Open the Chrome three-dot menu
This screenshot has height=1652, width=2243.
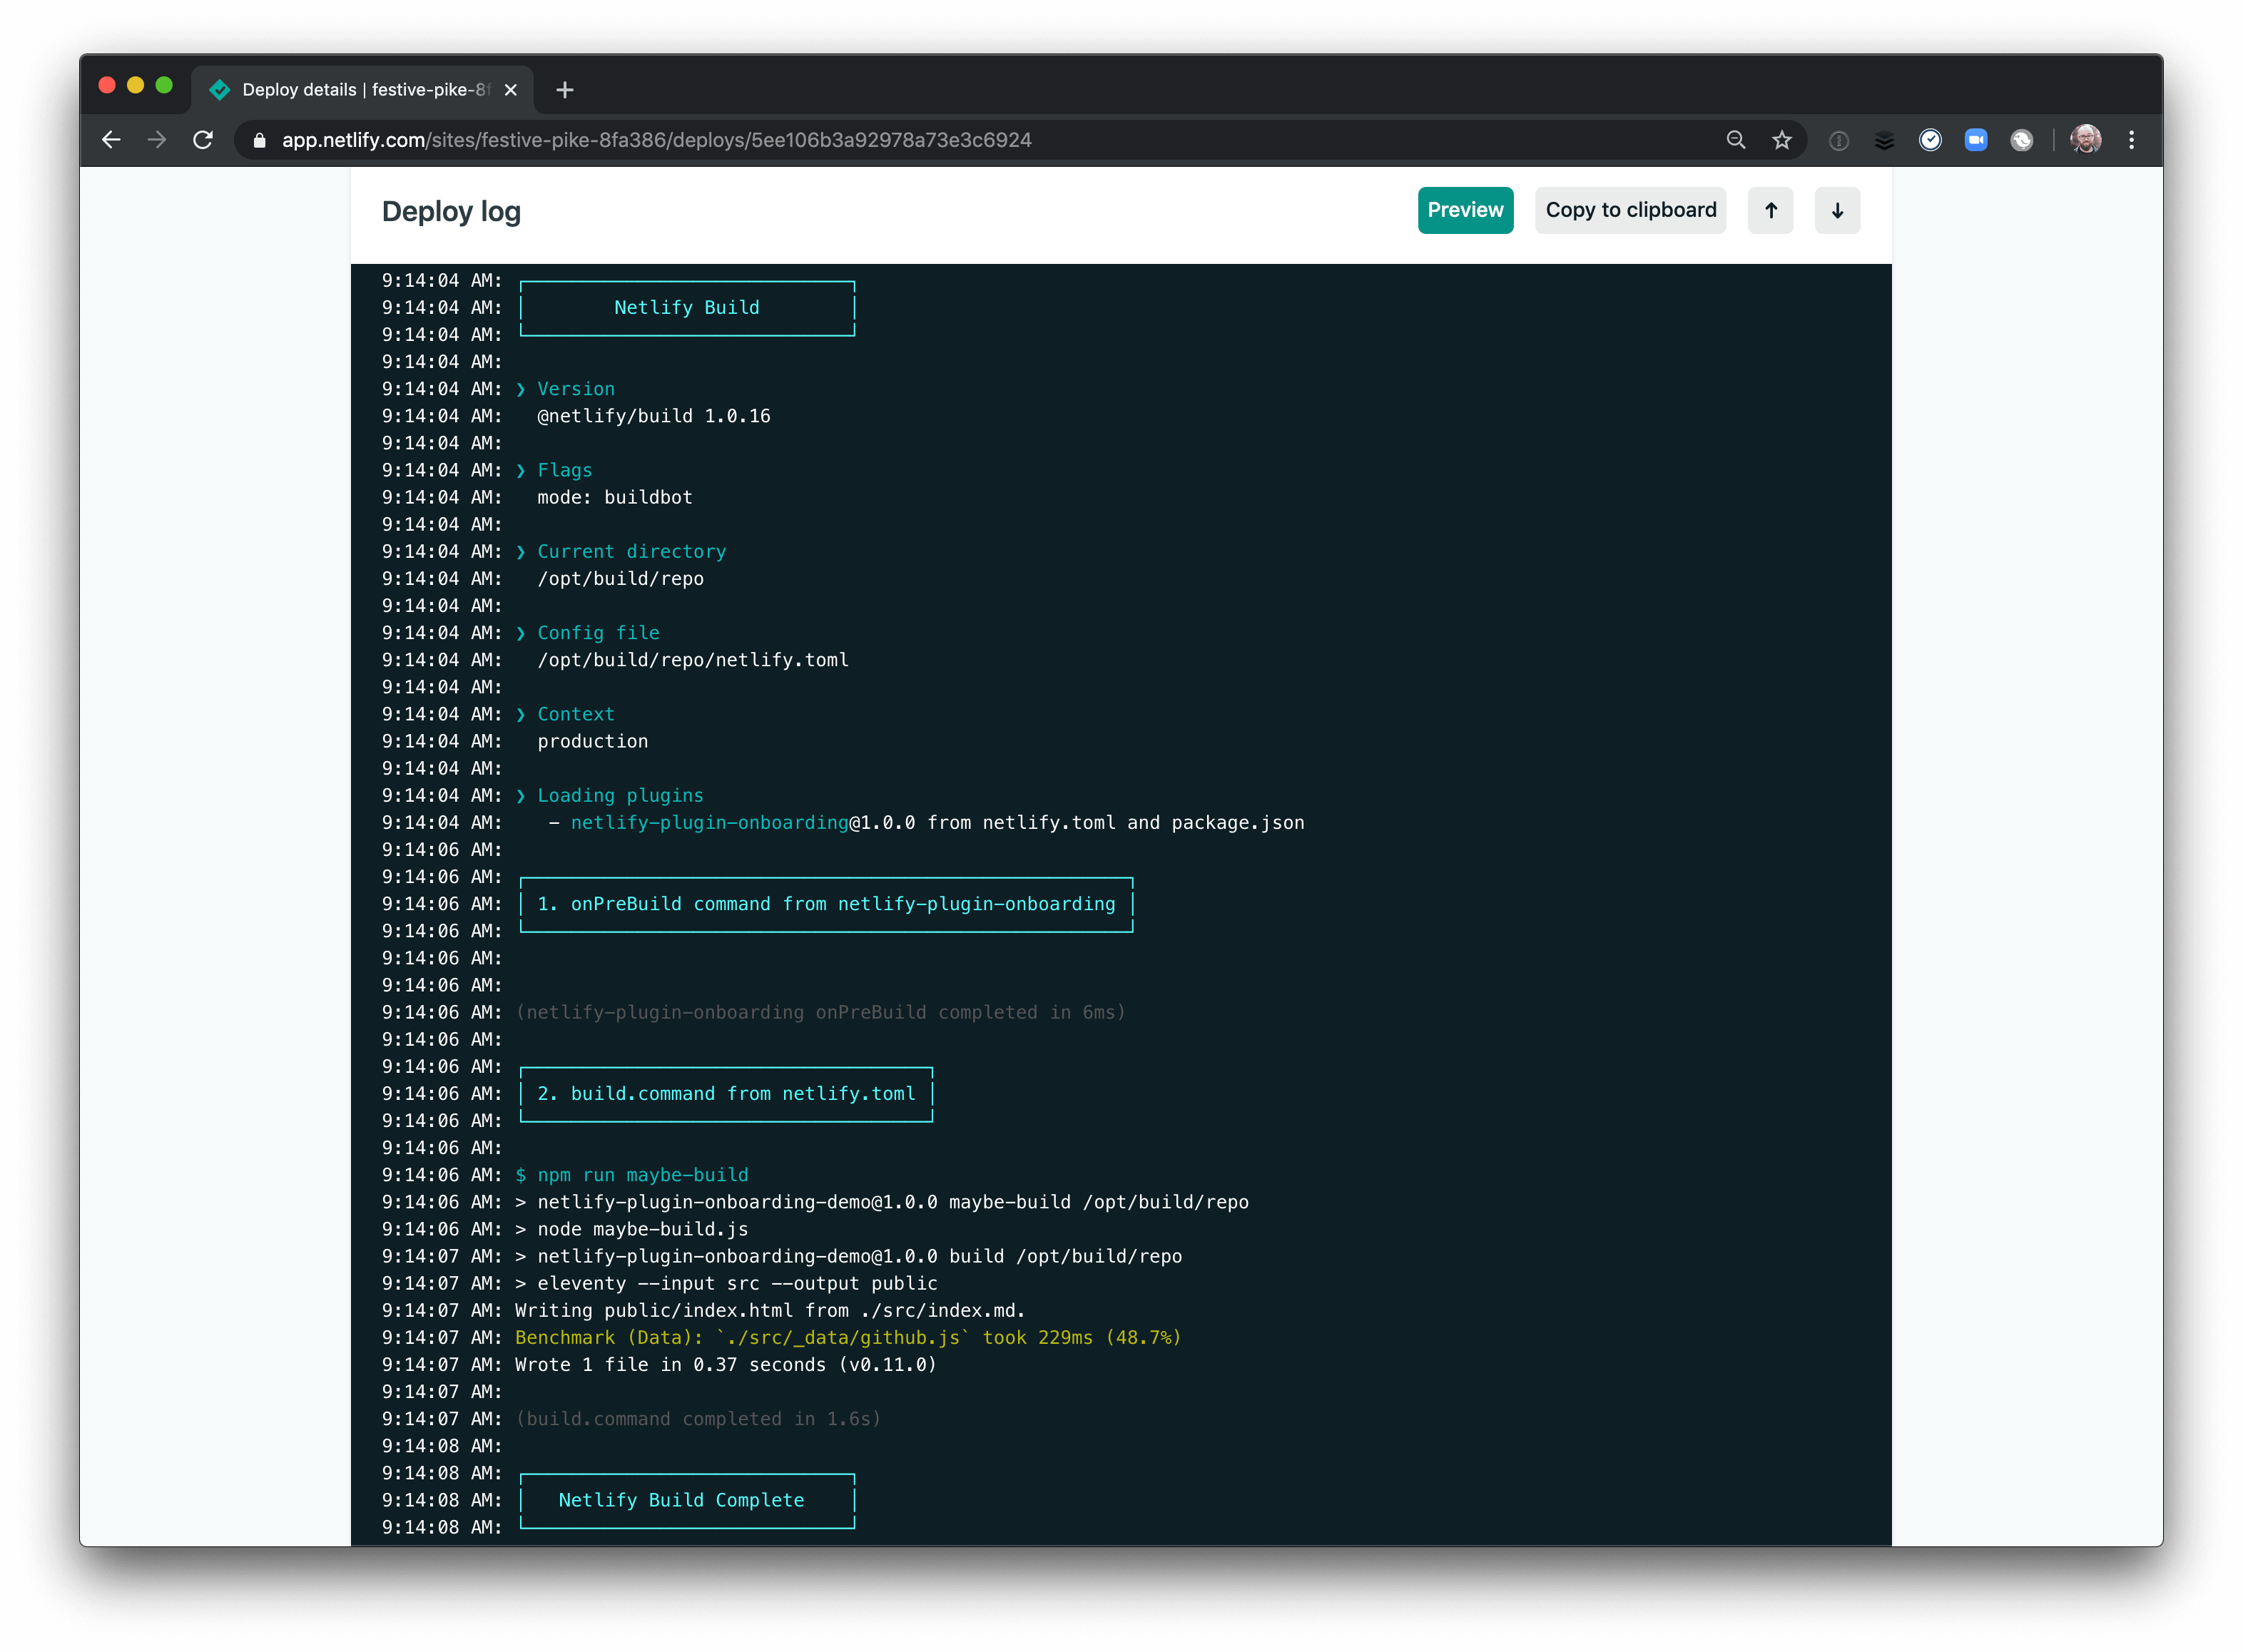pyautogui.click(x=2132, y=140)
